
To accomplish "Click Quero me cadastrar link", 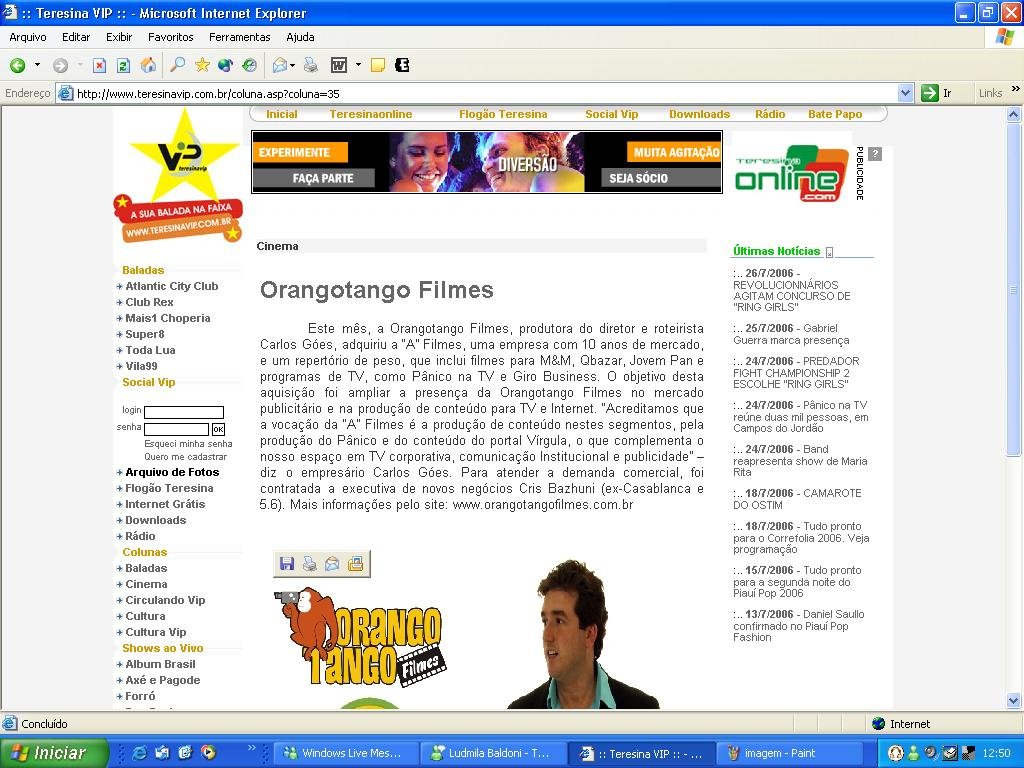I will [185, 457].
